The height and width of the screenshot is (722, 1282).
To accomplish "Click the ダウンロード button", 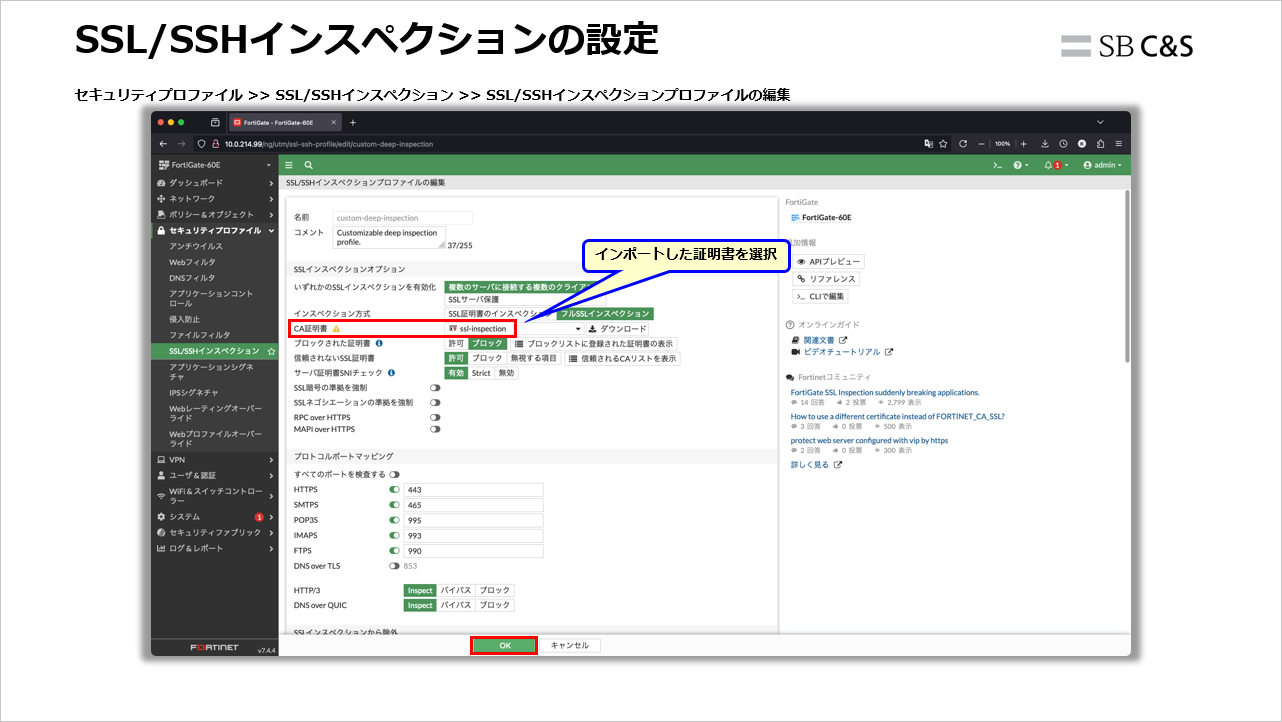I will (617, 329).
